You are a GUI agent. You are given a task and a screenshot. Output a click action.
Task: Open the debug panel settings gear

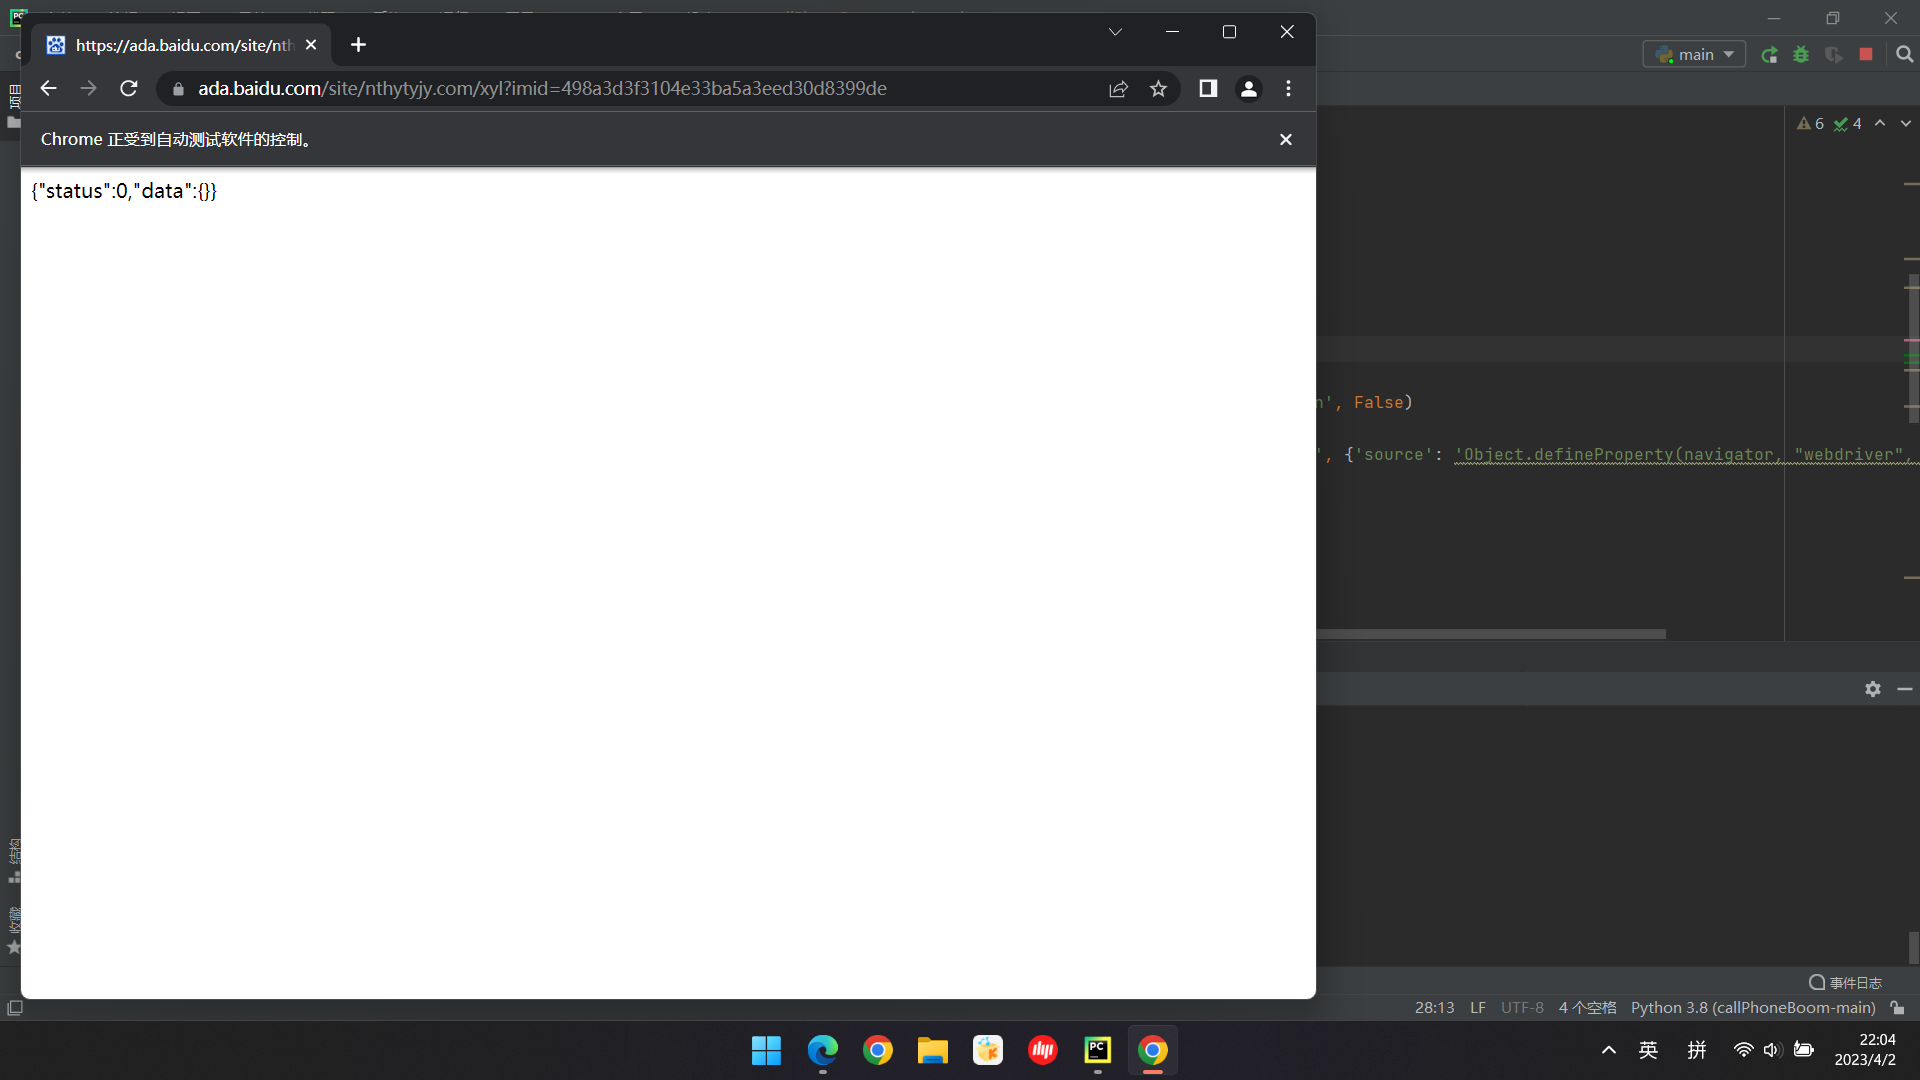tap(1873, 689)
